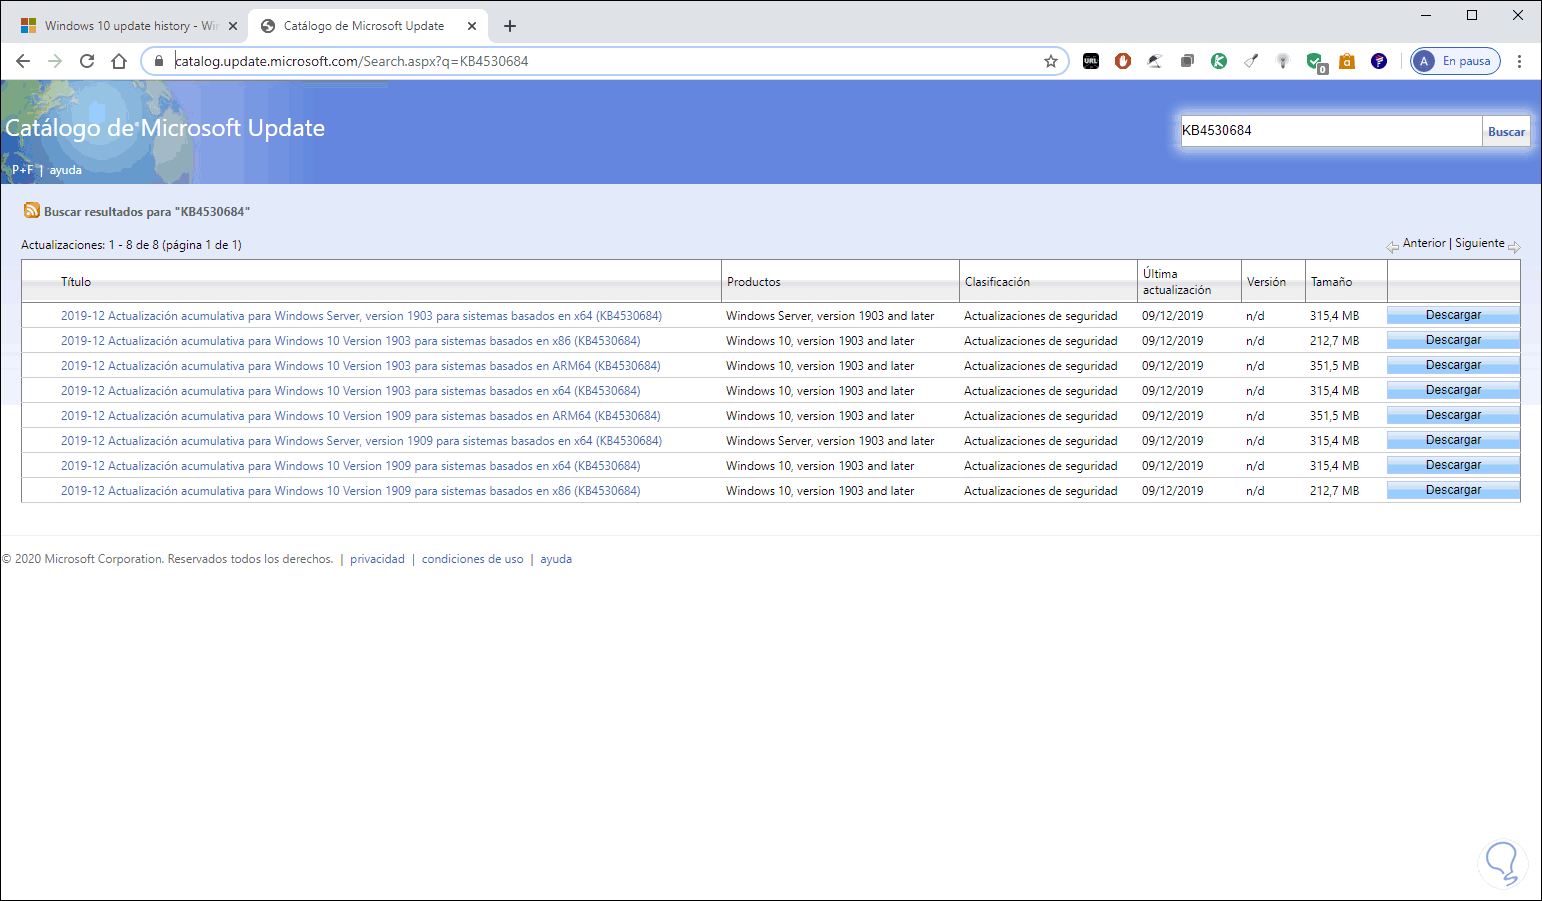
Task: Reload the current page
Action: (x=87, y=61)
